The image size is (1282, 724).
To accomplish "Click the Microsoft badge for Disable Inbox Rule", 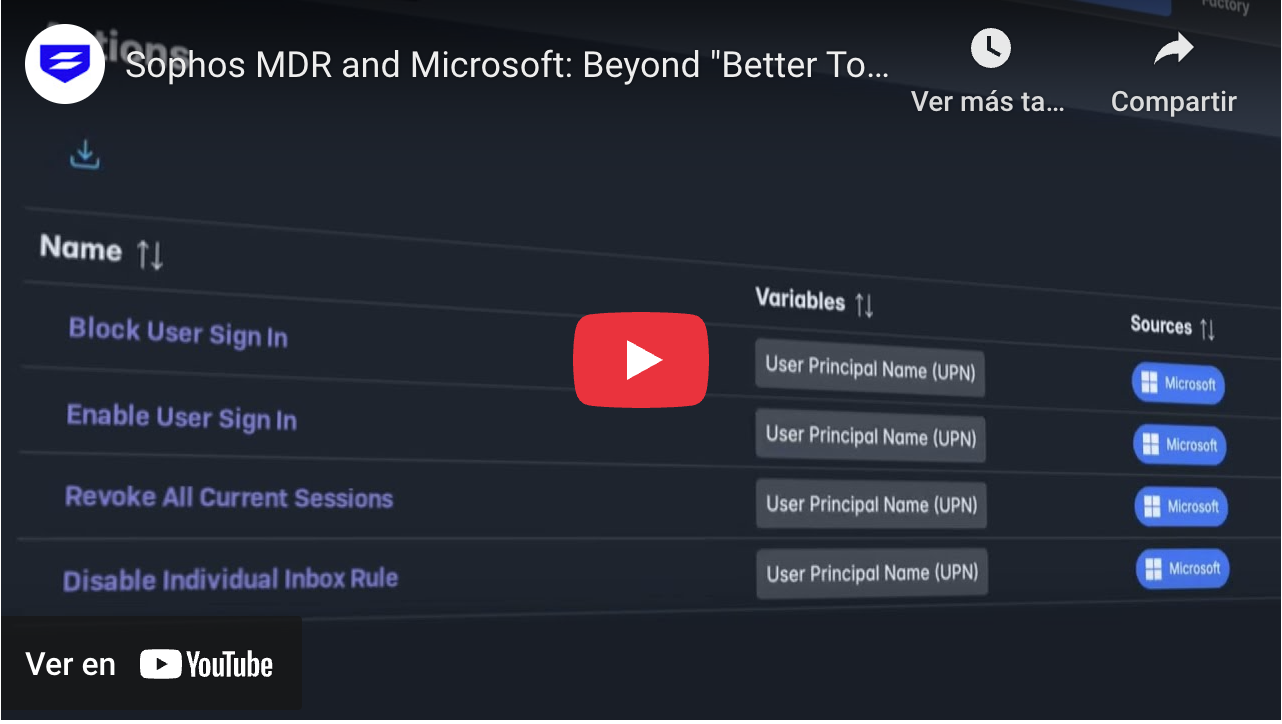I will pyautogui.click(x=1182, y=569).
